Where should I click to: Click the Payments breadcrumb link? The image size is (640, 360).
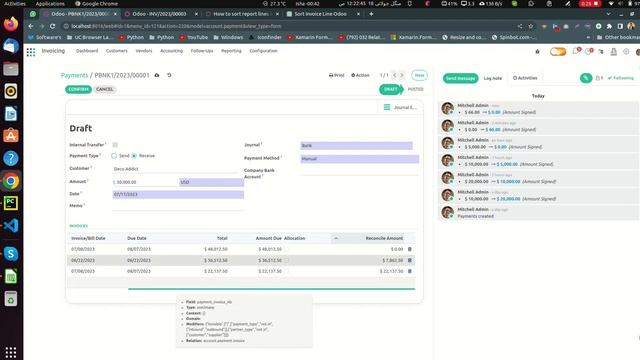point(74,75)
